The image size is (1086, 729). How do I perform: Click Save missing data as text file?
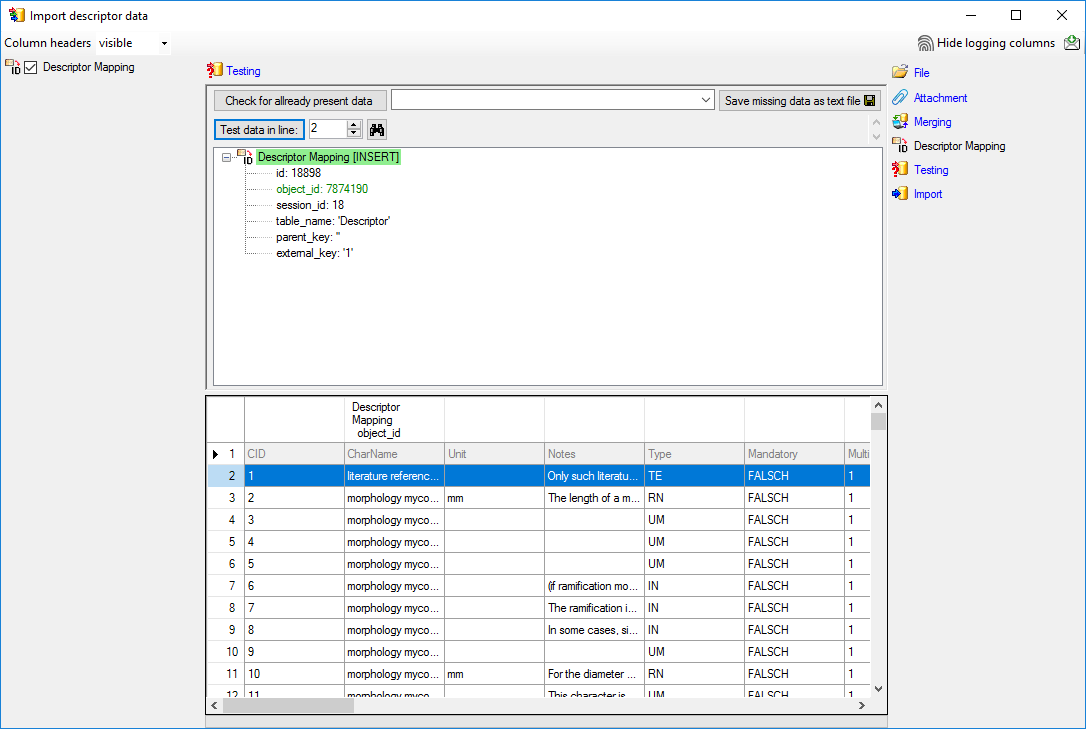pyautogui.click(x=799, y=101)
